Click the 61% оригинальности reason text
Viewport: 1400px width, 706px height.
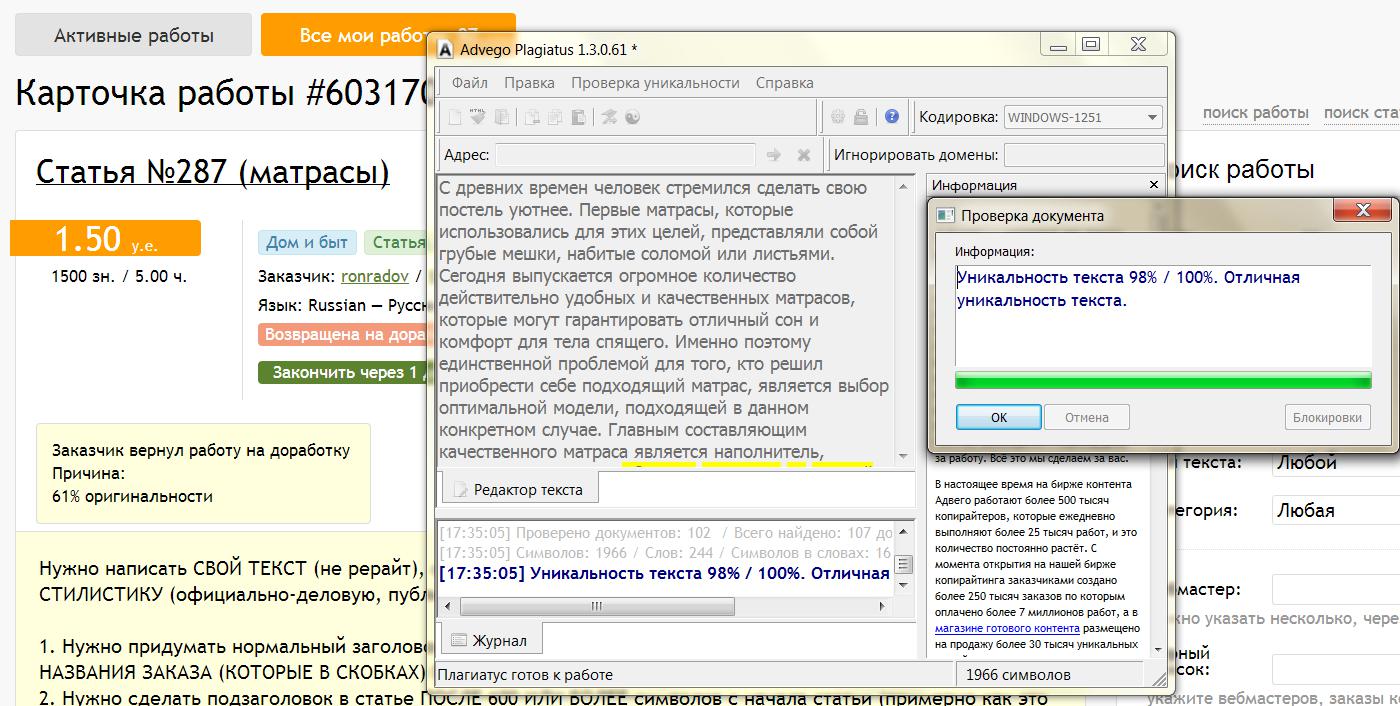(132, 496)
